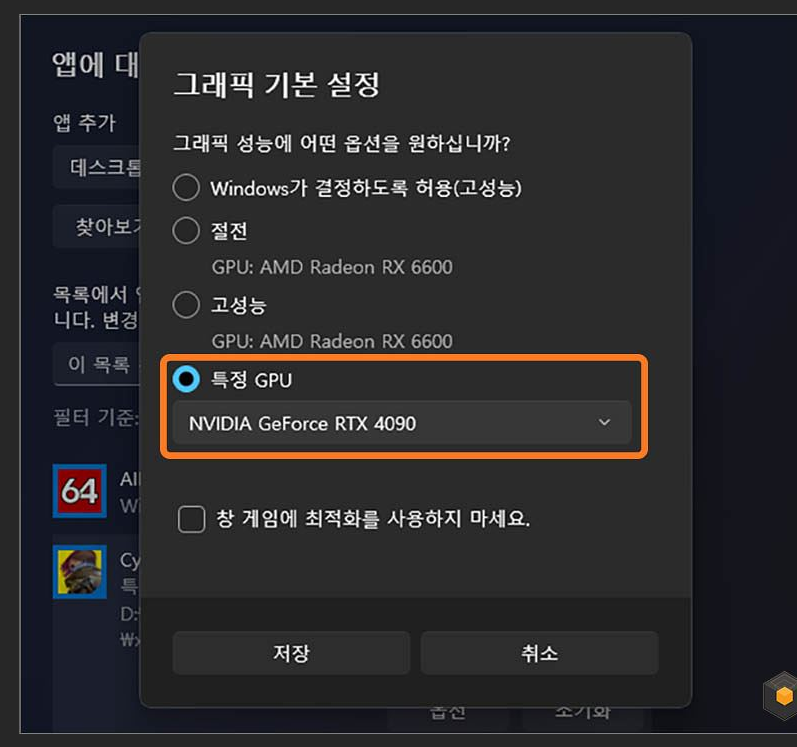Click the 특정 GPU label text
This screenshot has width=797, height=747.
click(x=251, y=380)
